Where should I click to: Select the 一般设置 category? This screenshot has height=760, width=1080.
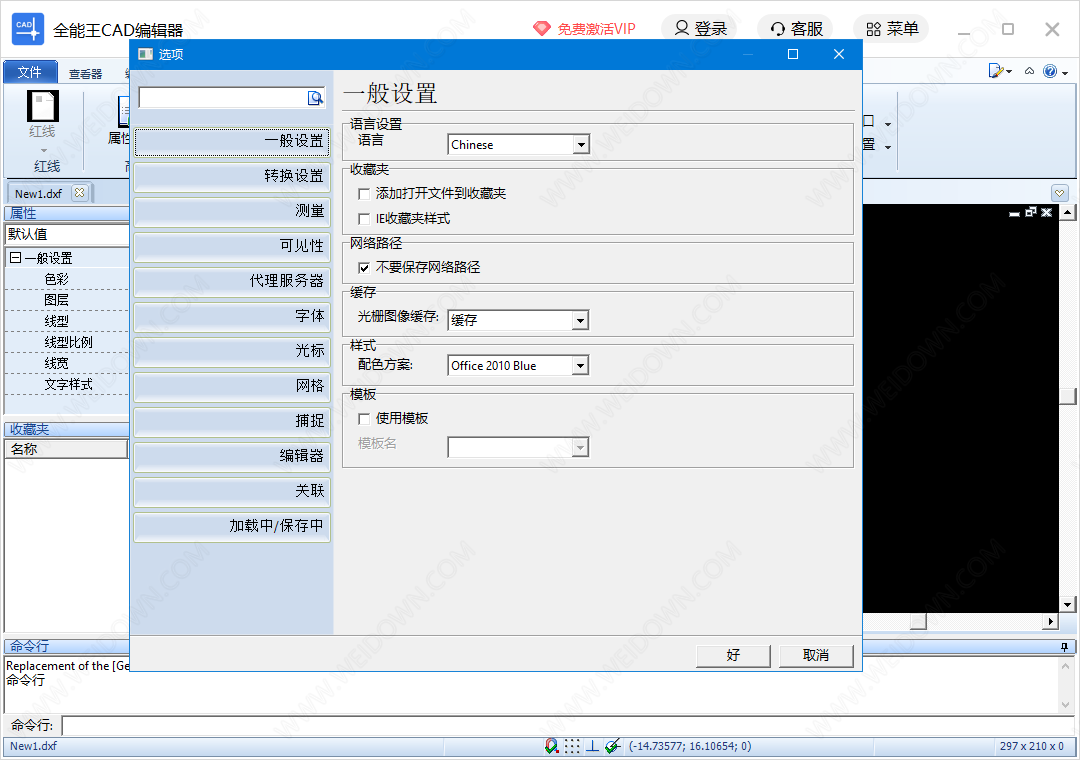pyautogui.click(x=232, y=142)
